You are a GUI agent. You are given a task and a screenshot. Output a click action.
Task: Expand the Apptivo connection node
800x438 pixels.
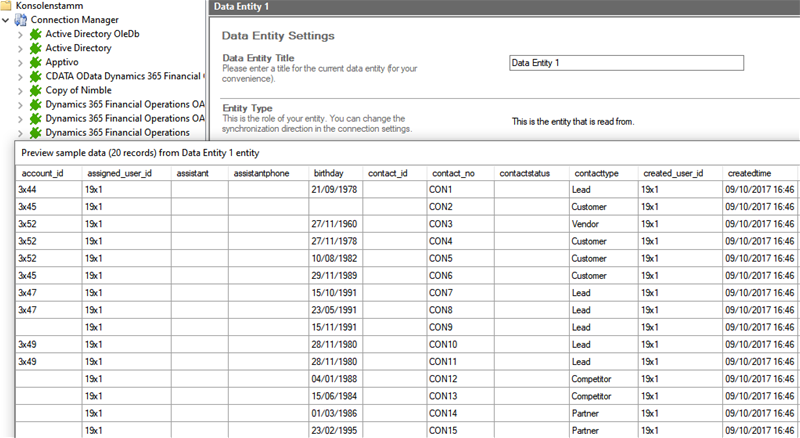tap(21, 62)
